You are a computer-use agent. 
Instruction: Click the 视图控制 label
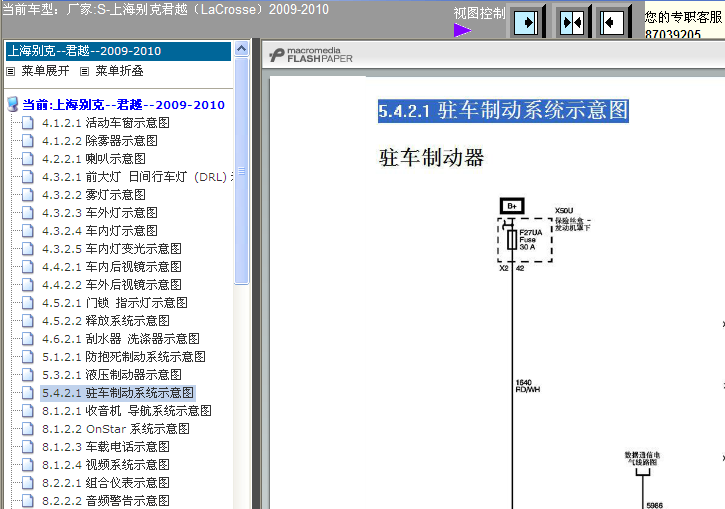479,13
